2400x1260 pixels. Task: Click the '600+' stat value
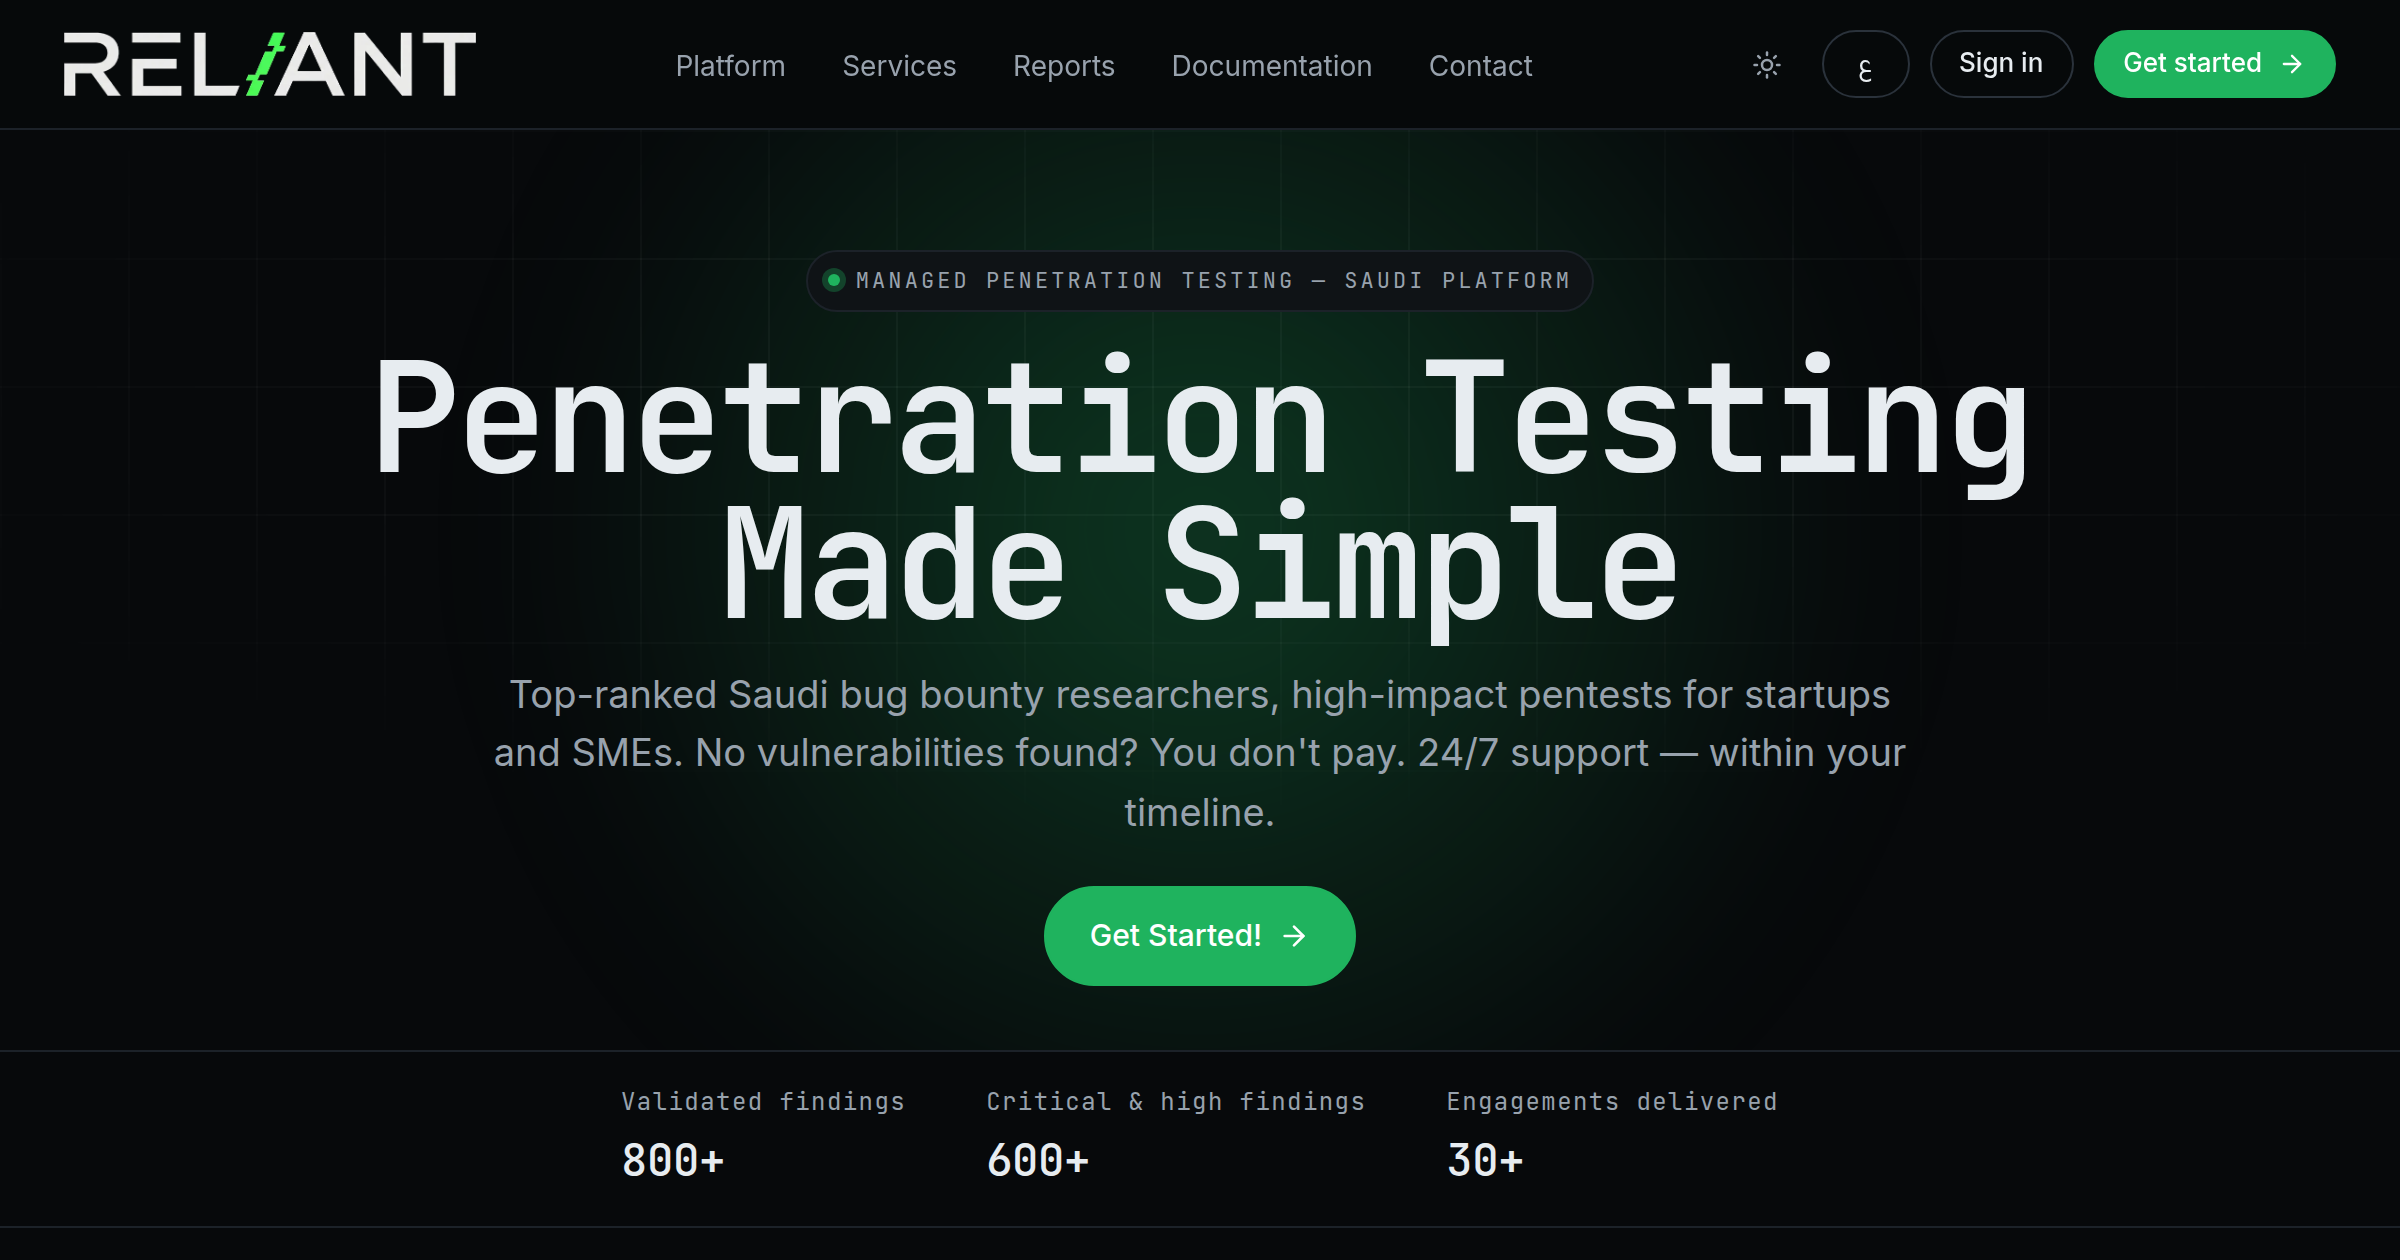pyautogui.click(x=1037, y=1160)
